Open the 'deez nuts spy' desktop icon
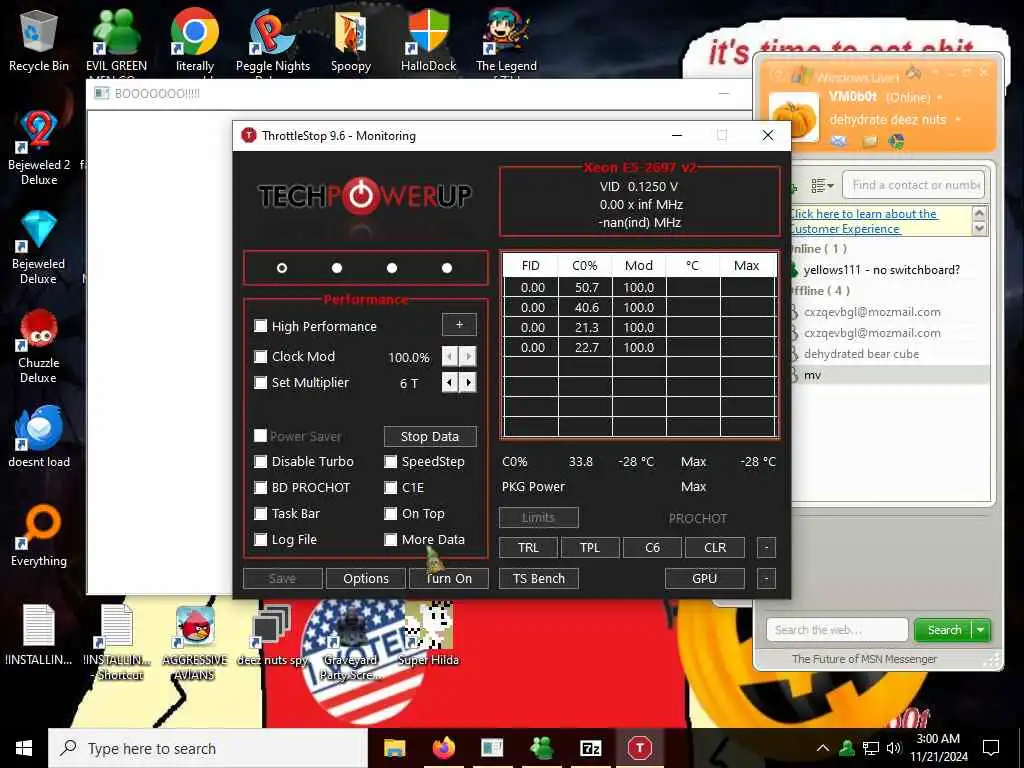 pos(272,635)
